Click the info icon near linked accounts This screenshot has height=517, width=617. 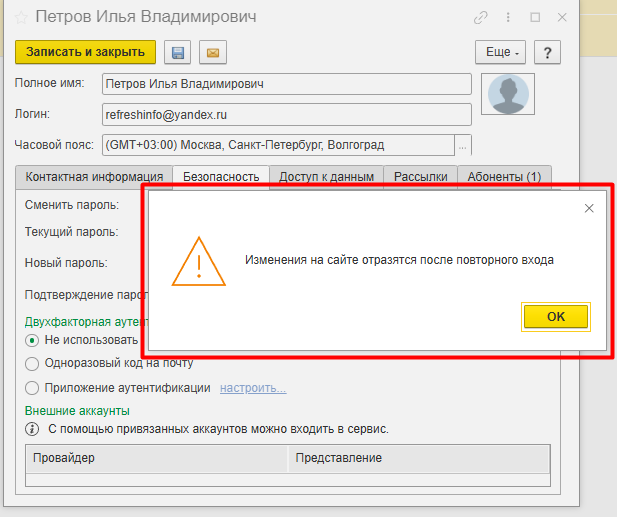point(32,429)
